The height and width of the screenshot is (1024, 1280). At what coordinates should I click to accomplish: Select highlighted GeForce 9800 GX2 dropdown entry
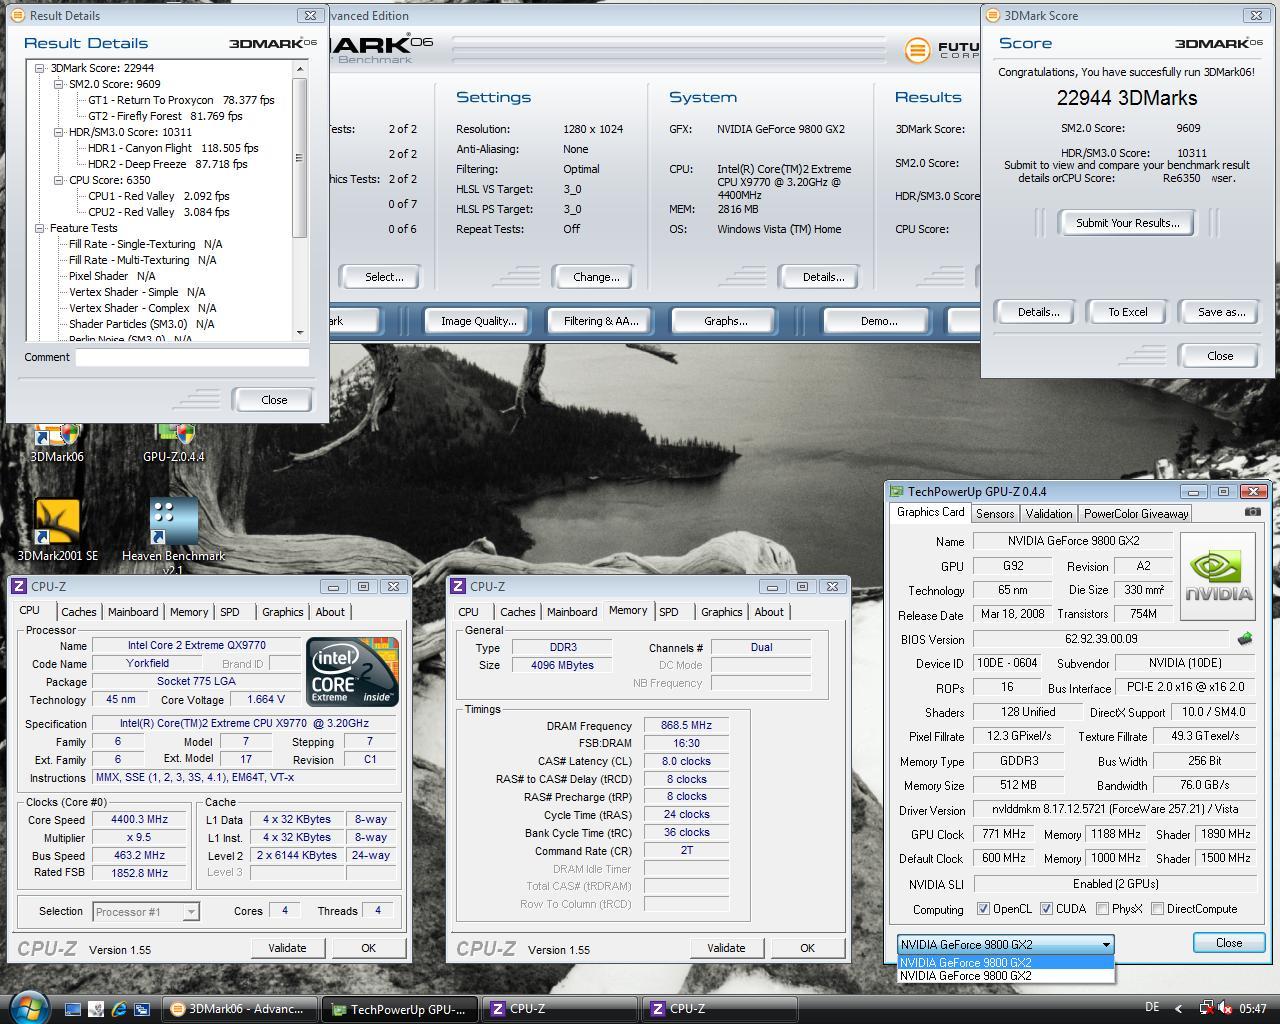[x=1006, y=962]
